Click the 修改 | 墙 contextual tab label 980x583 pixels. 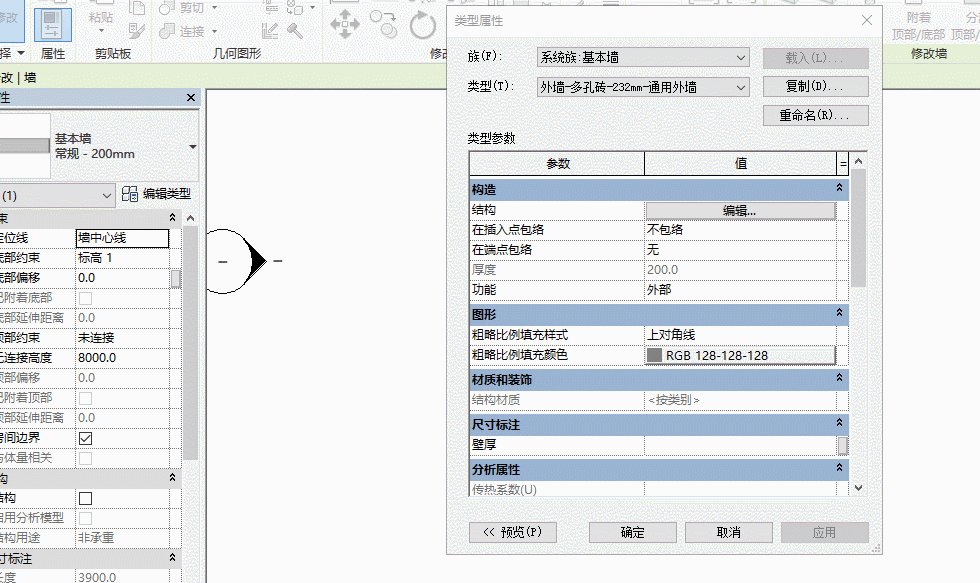[x=18, y=78]
